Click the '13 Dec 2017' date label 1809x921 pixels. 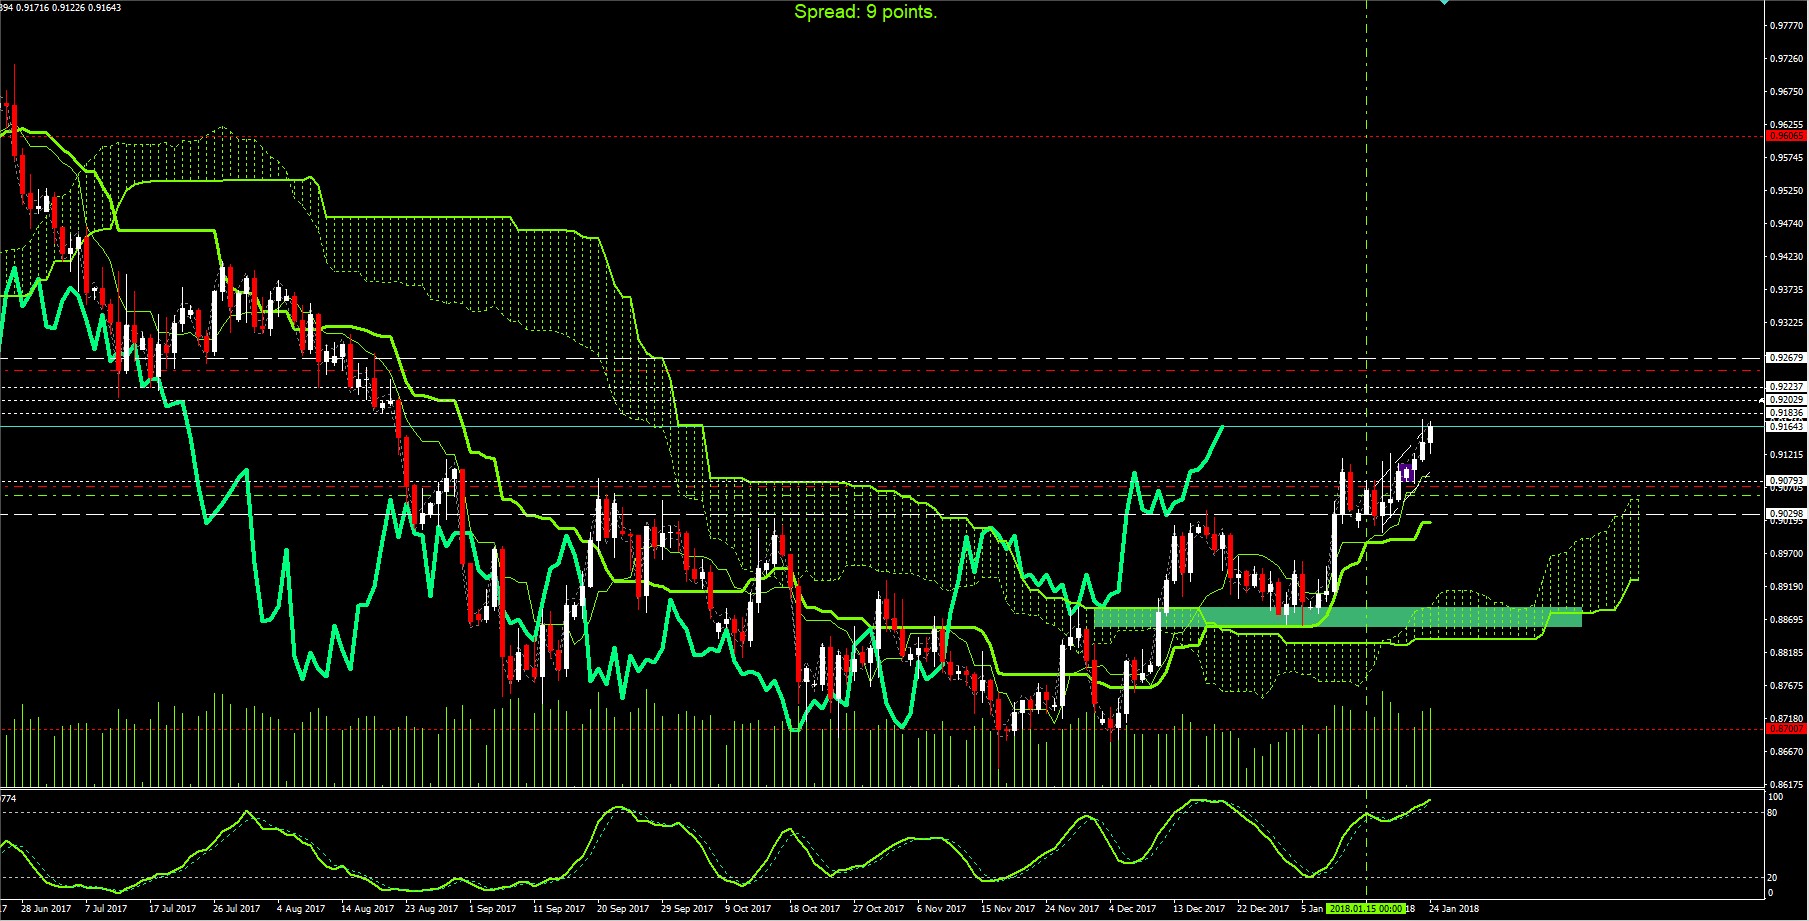click(x=1199, y=909)
